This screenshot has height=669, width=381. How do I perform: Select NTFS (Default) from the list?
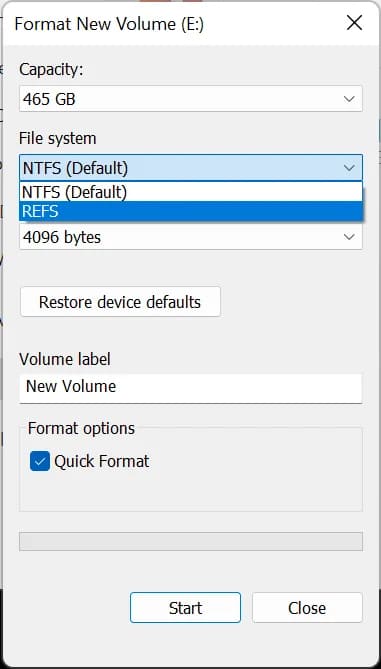coord(191,192)
